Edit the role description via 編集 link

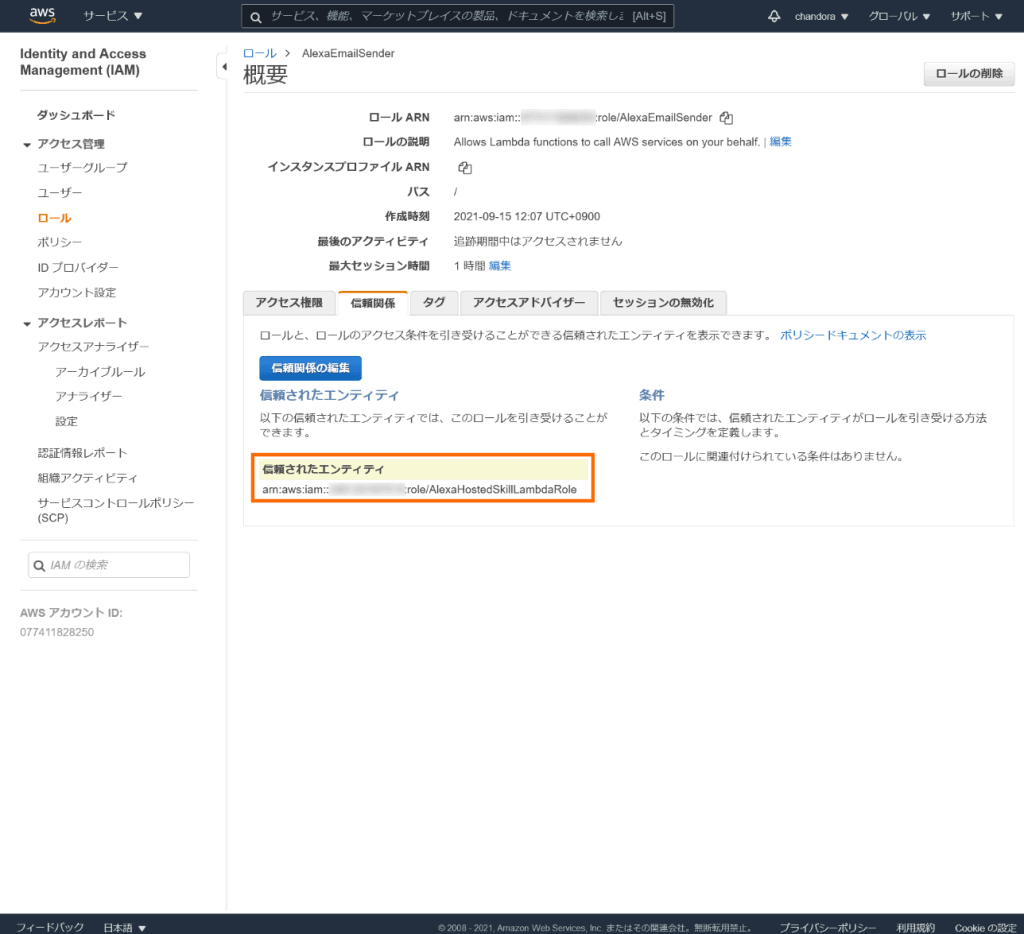pos(780,142)
